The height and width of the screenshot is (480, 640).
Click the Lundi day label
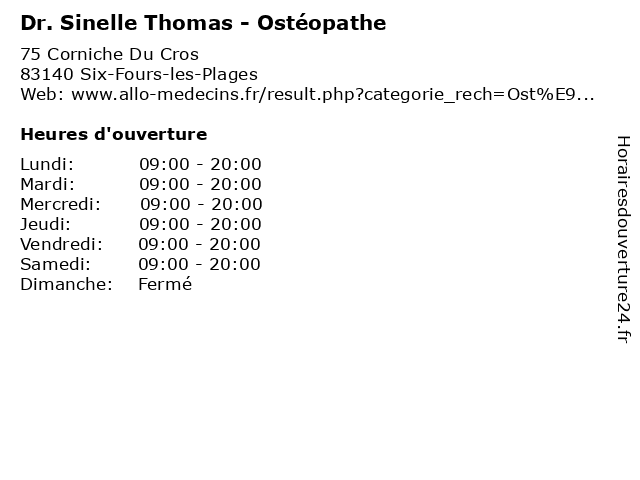point(47,164)
